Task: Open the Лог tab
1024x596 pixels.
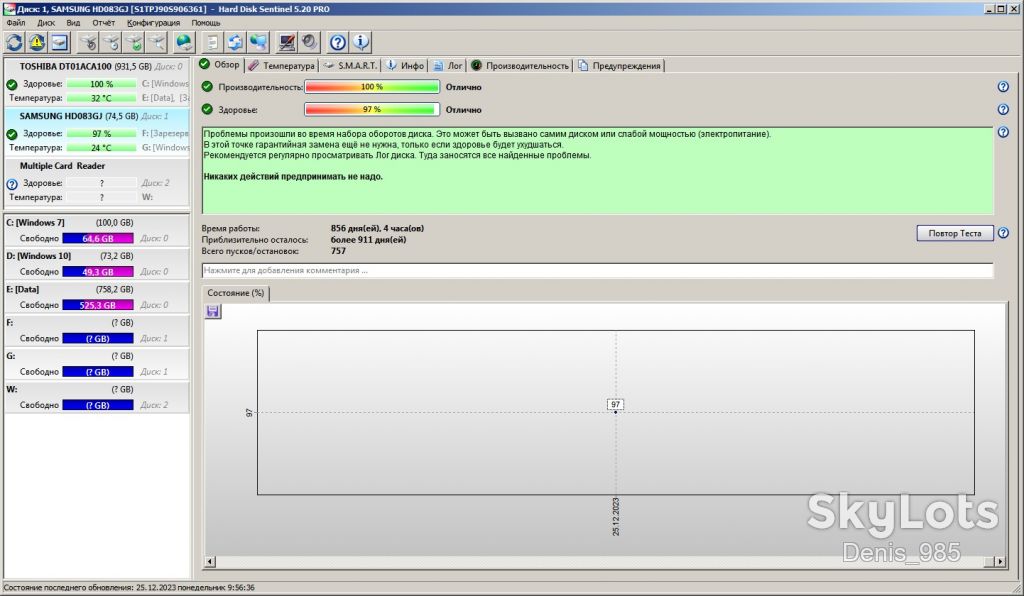Action: pyautogui.click(x=448, y=66)
